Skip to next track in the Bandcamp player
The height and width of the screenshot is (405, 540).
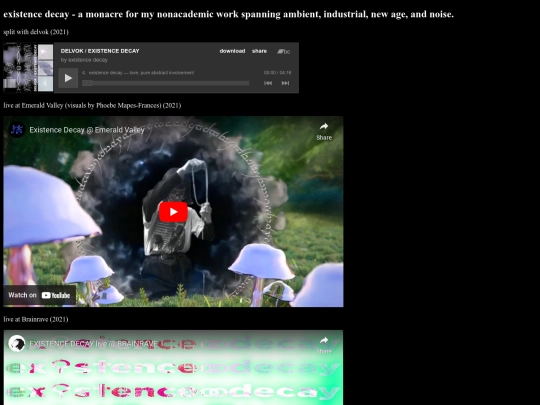285,83
